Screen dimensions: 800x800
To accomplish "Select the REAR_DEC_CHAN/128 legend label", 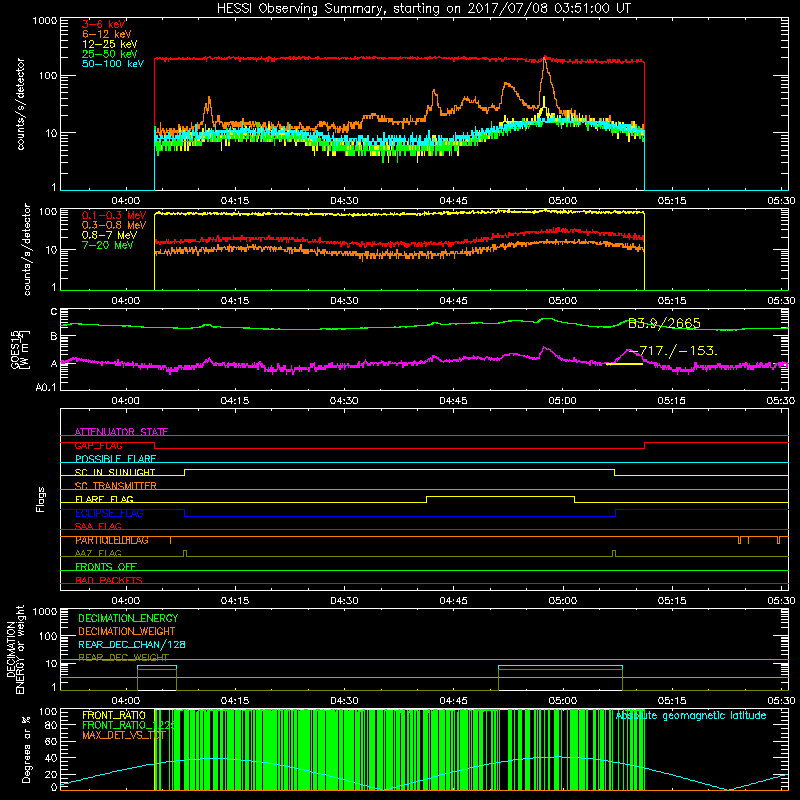I will click(x=132, y=644).
